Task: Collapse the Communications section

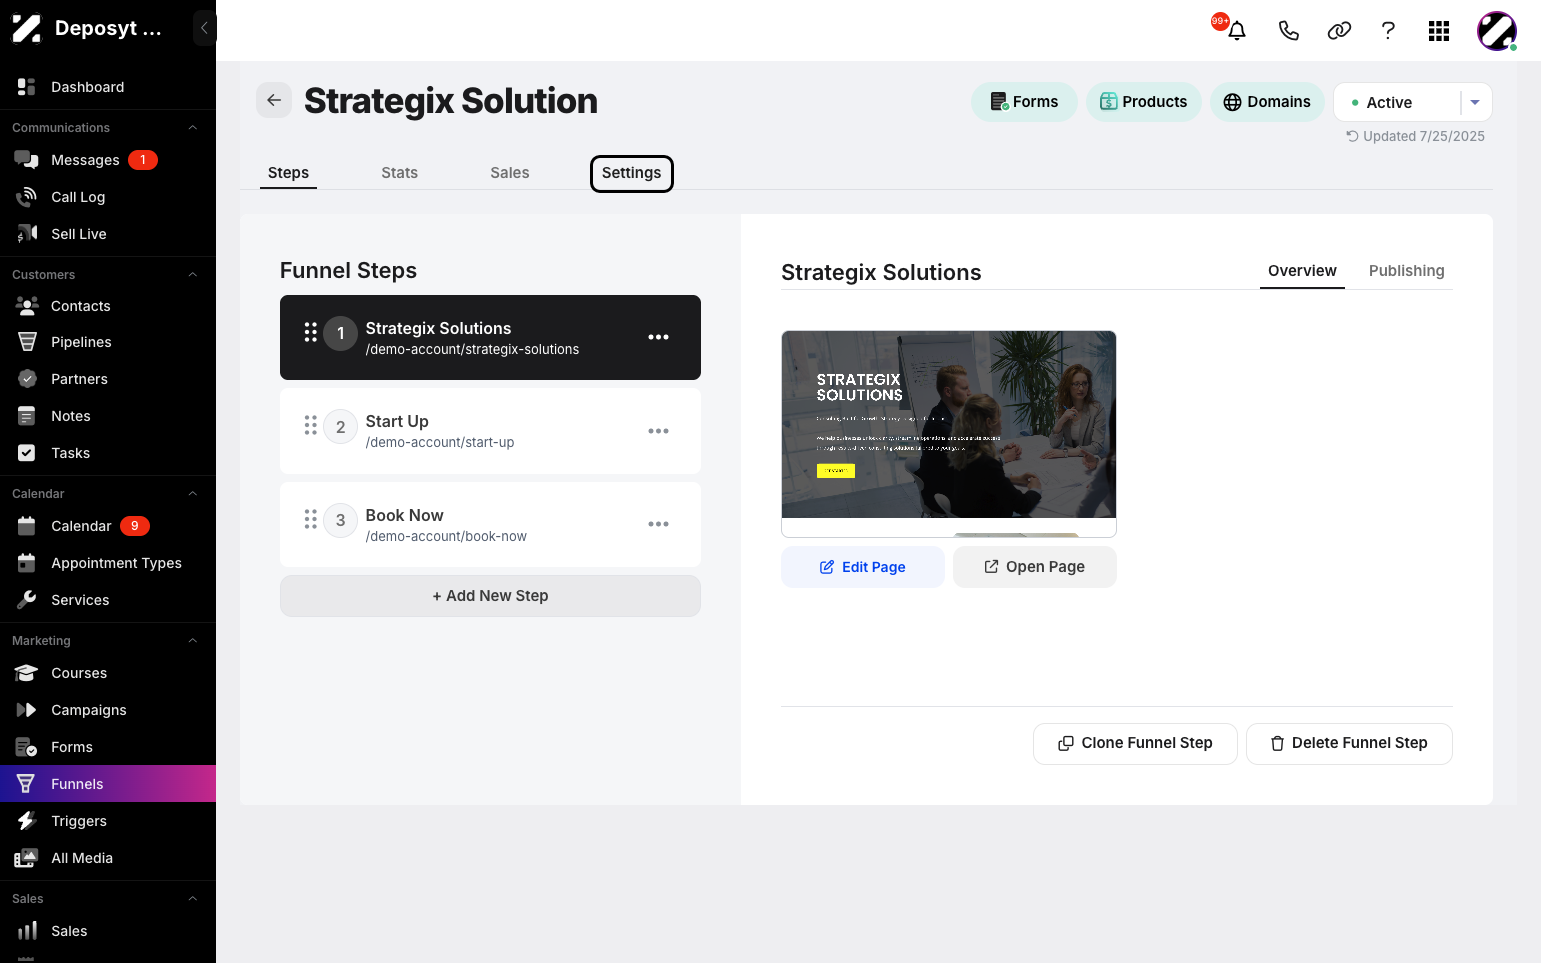Action: (x=193, y=128)
